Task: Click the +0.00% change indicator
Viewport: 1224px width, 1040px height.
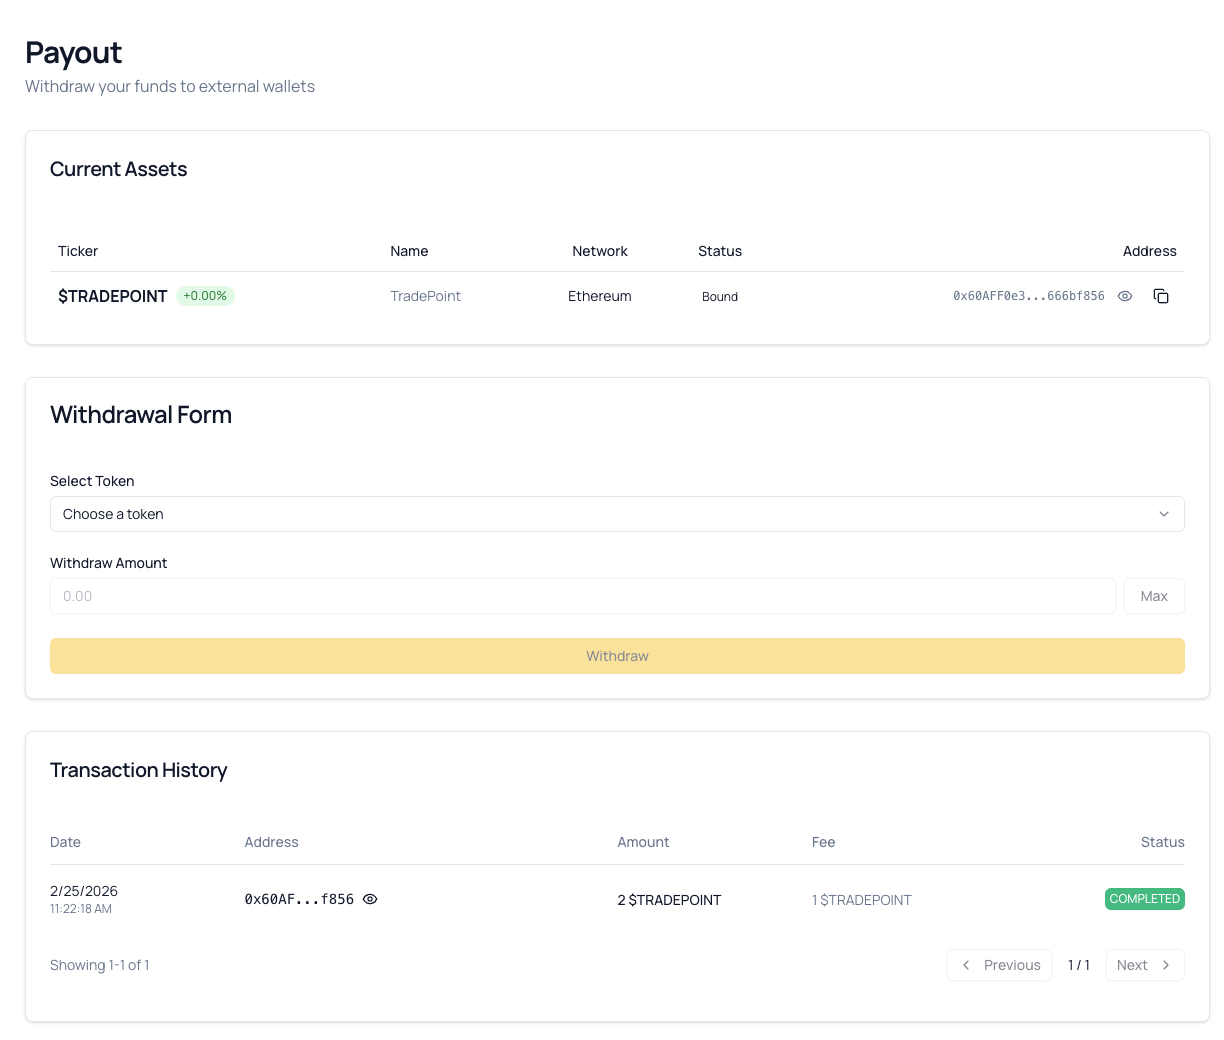Action: coord(205,296)
